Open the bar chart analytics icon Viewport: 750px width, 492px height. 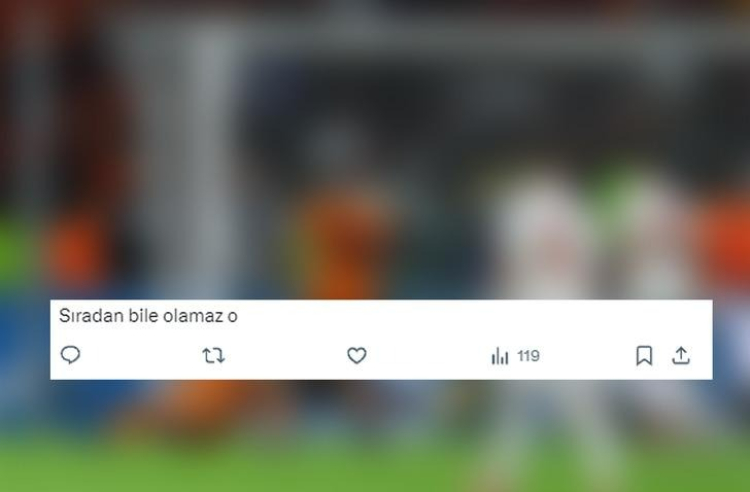[x=500, y=356]
